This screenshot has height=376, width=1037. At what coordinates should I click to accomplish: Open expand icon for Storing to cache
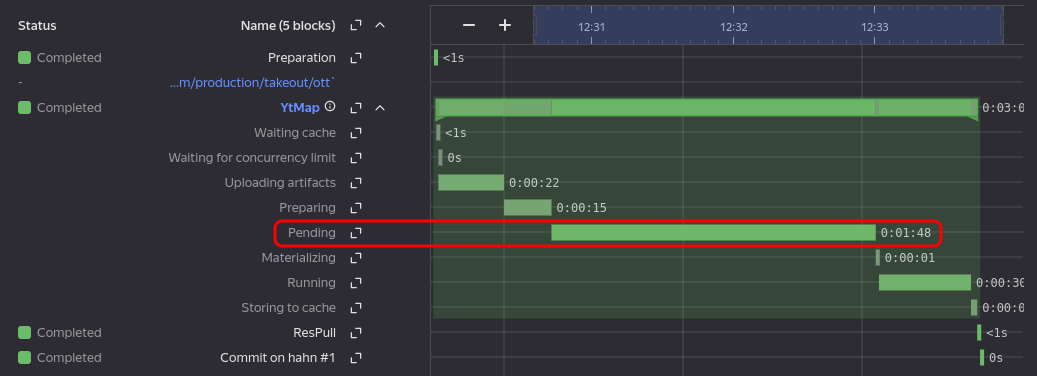pos(356,308)
